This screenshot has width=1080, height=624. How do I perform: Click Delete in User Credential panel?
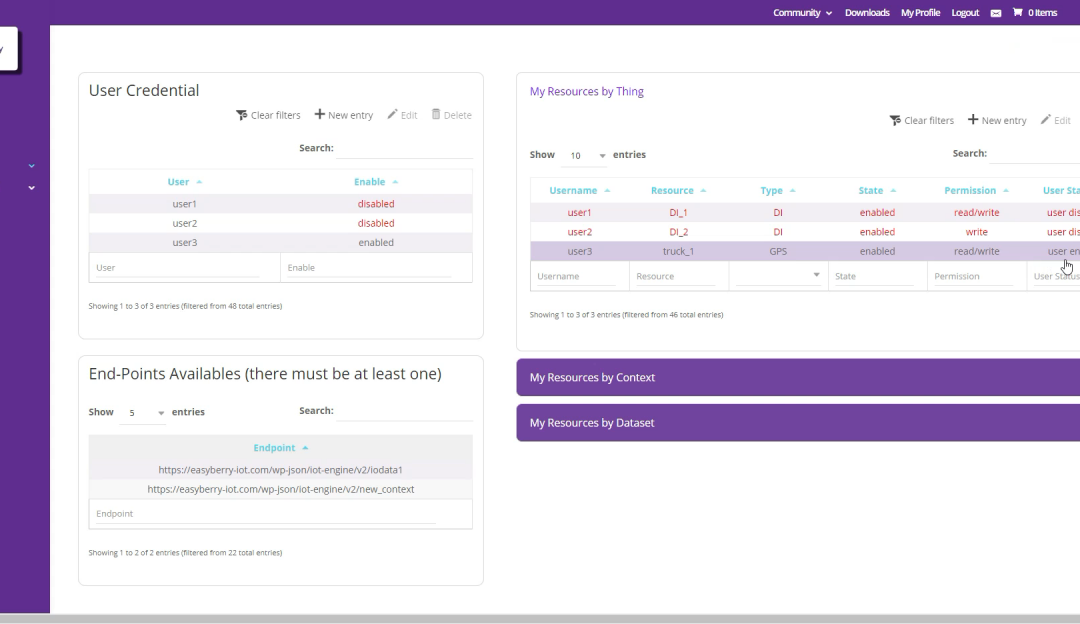click(x=452, y=115)
